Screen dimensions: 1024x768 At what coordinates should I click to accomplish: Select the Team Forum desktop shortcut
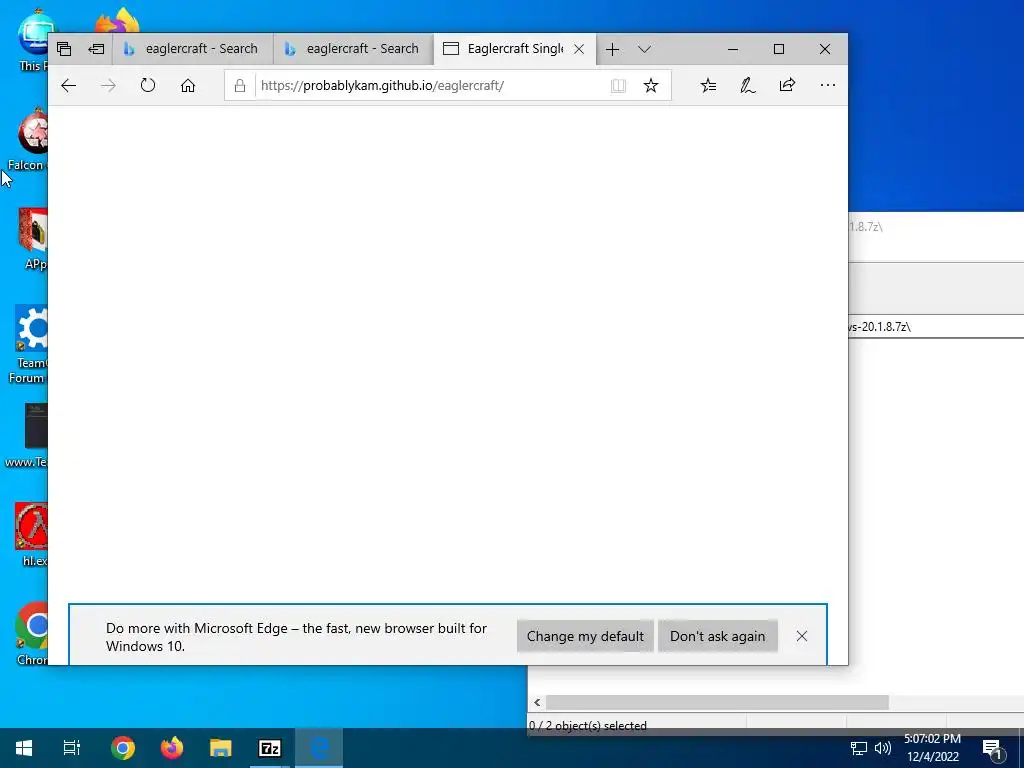[29, 344]
